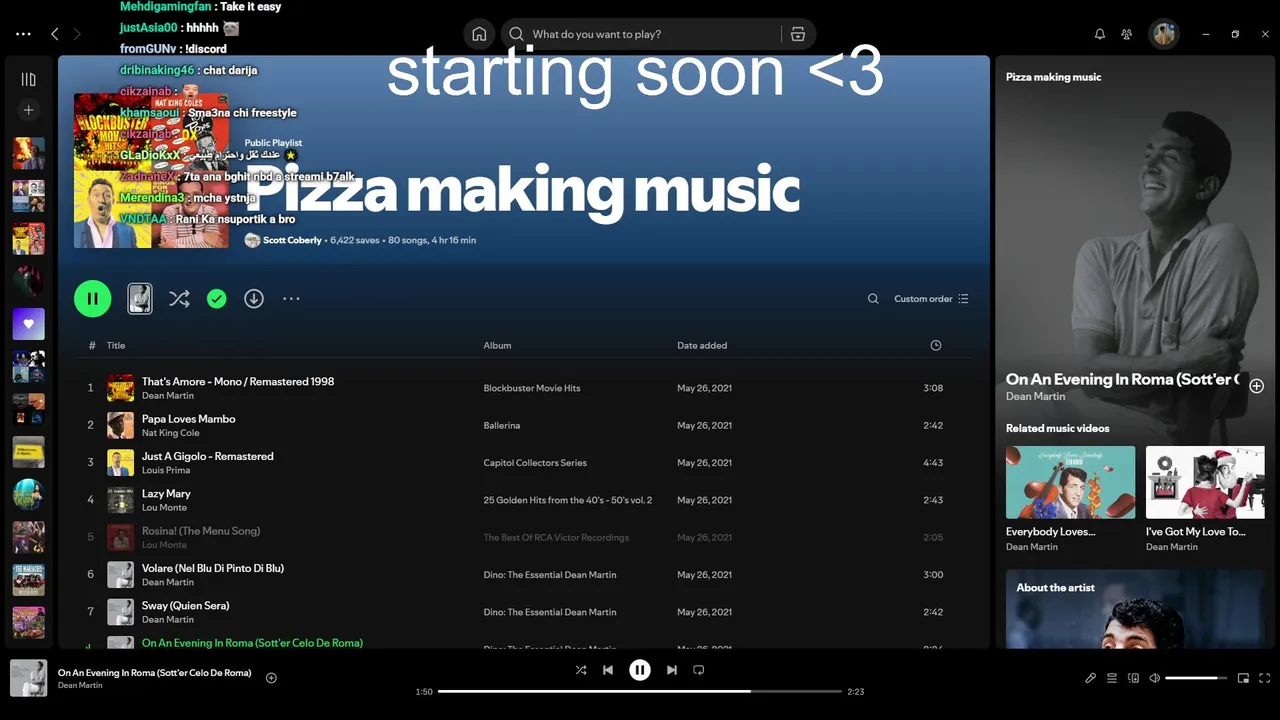Open Pizza making music panel title

coord(1053,77)
